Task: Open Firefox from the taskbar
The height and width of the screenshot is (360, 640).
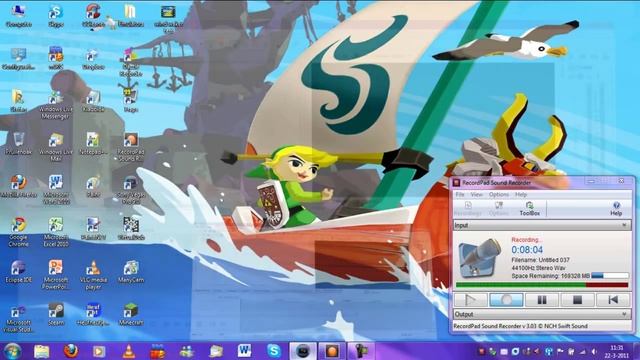Action: (71, 351)
